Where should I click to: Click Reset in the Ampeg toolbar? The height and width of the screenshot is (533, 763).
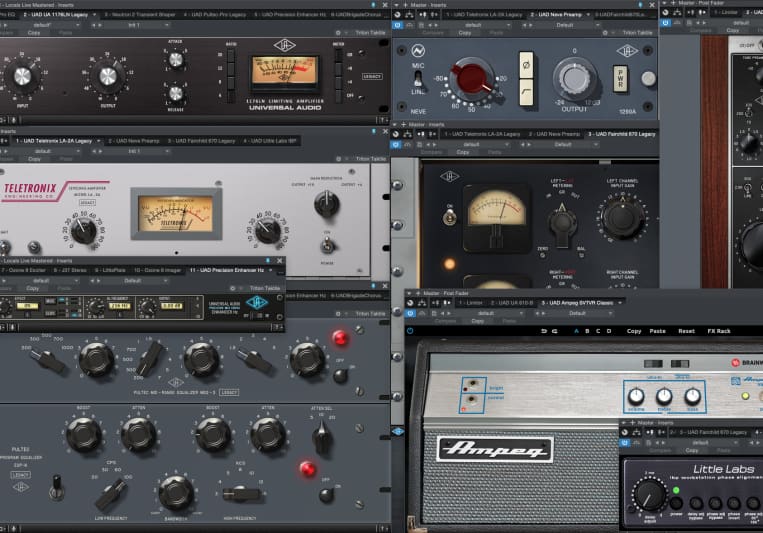click(x=687, y=331)
